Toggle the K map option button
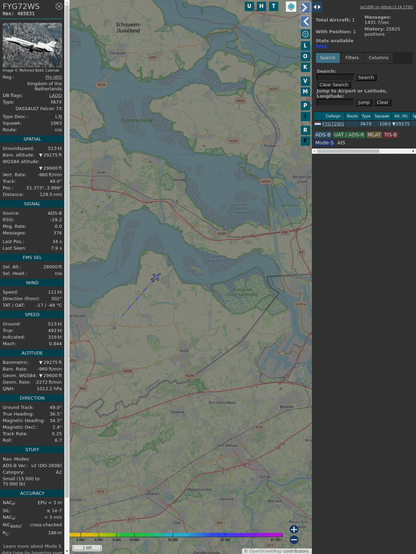The width and height of the screenshot is (416, 554). tap(305, 67)
